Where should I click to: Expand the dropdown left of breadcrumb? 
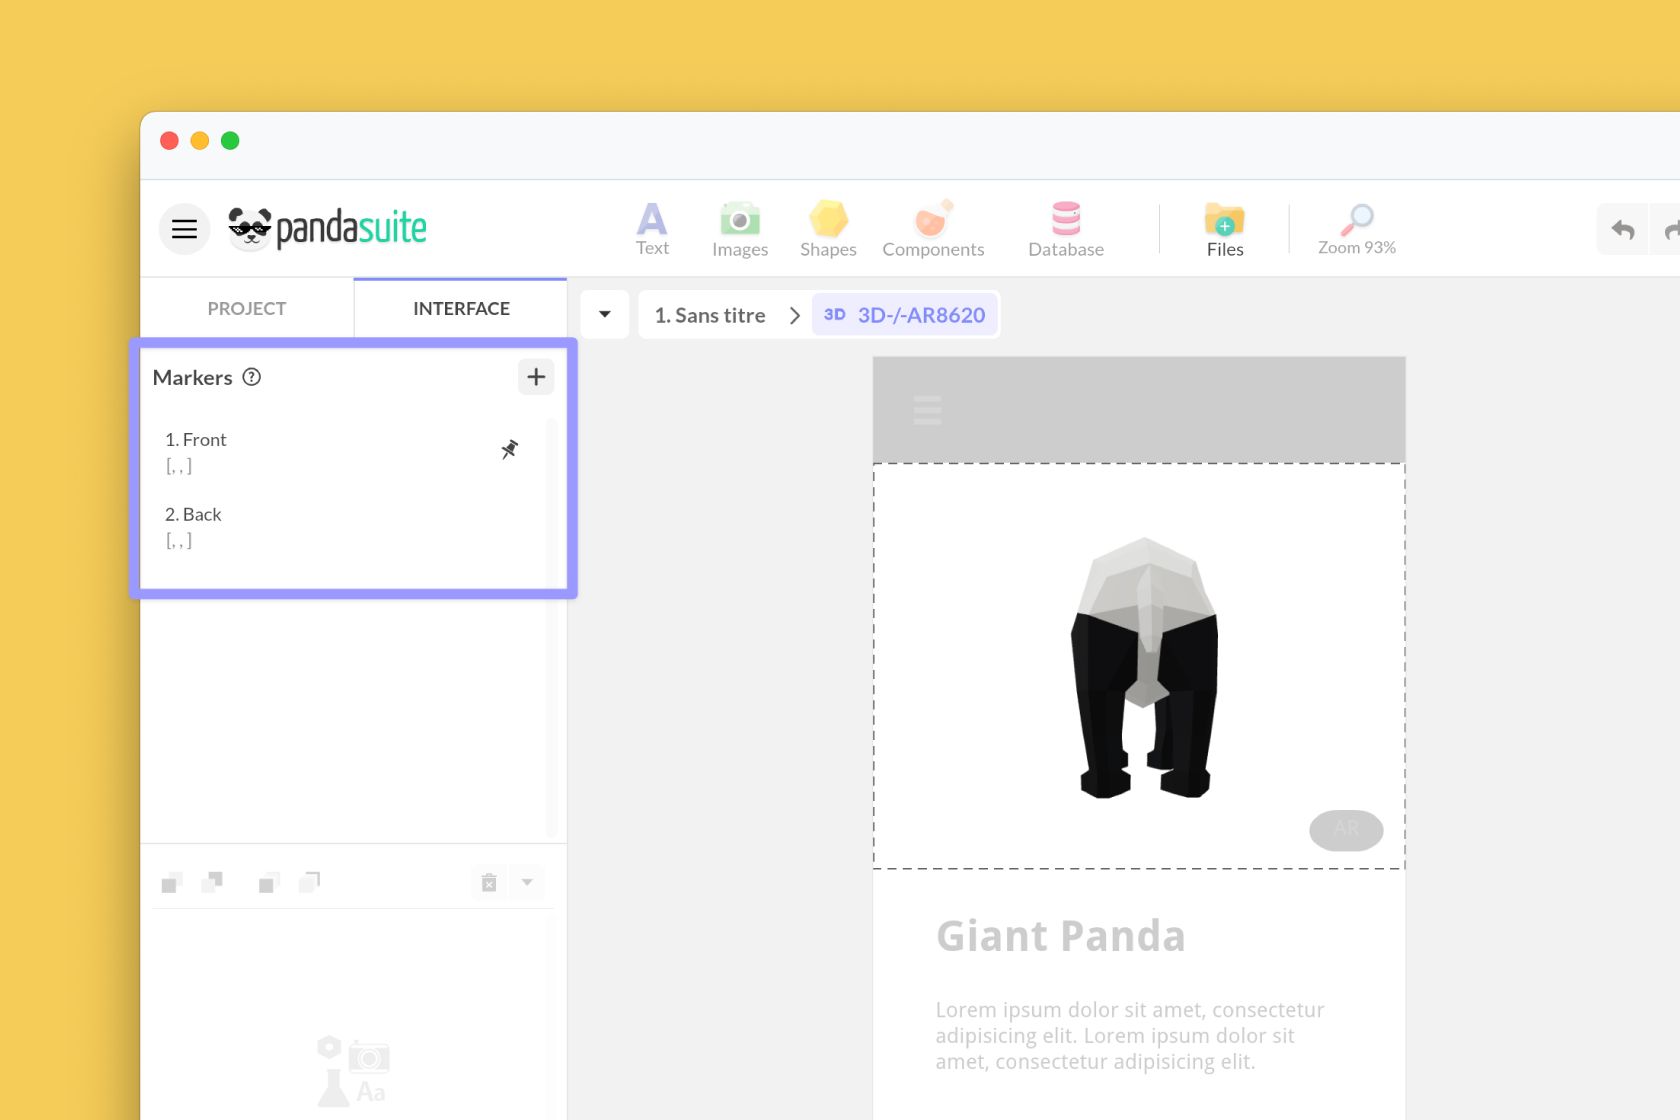point(604,315)
